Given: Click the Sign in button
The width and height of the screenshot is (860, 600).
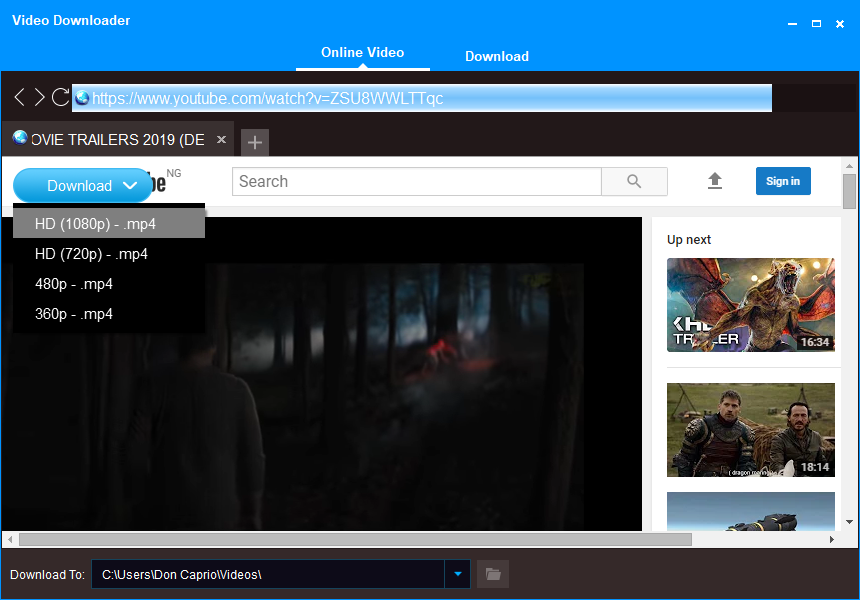Looking at the screenshot, I should 783,181.
